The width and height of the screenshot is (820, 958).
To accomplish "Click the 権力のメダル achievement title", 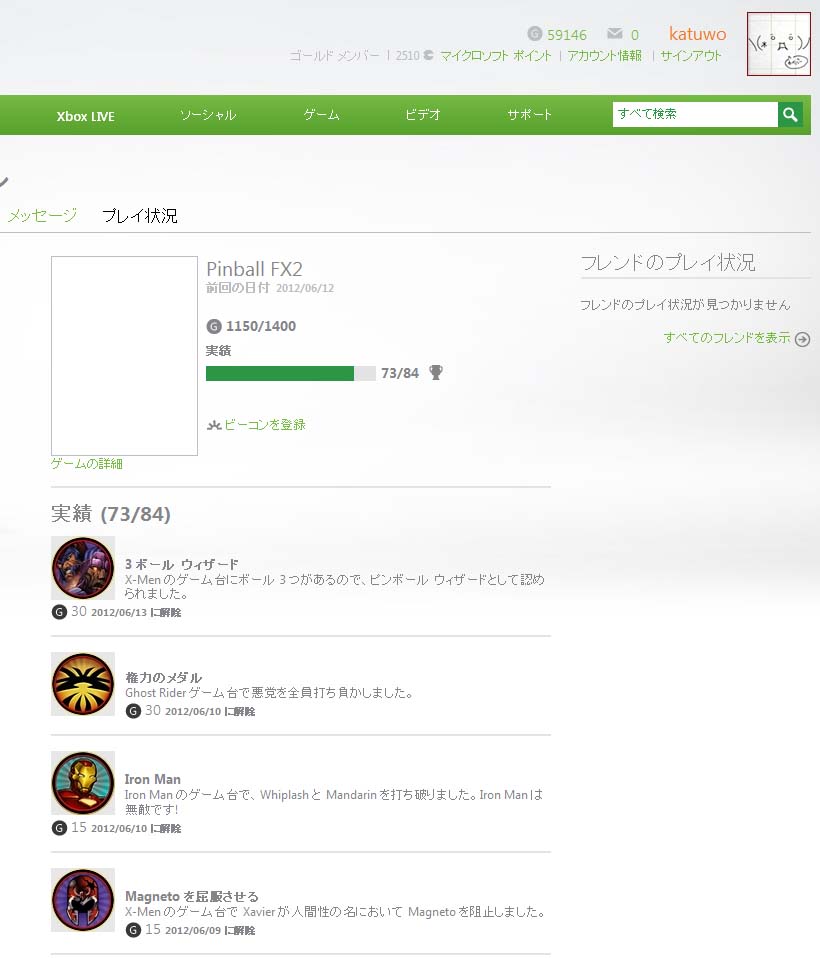I will tap(164, 677).
